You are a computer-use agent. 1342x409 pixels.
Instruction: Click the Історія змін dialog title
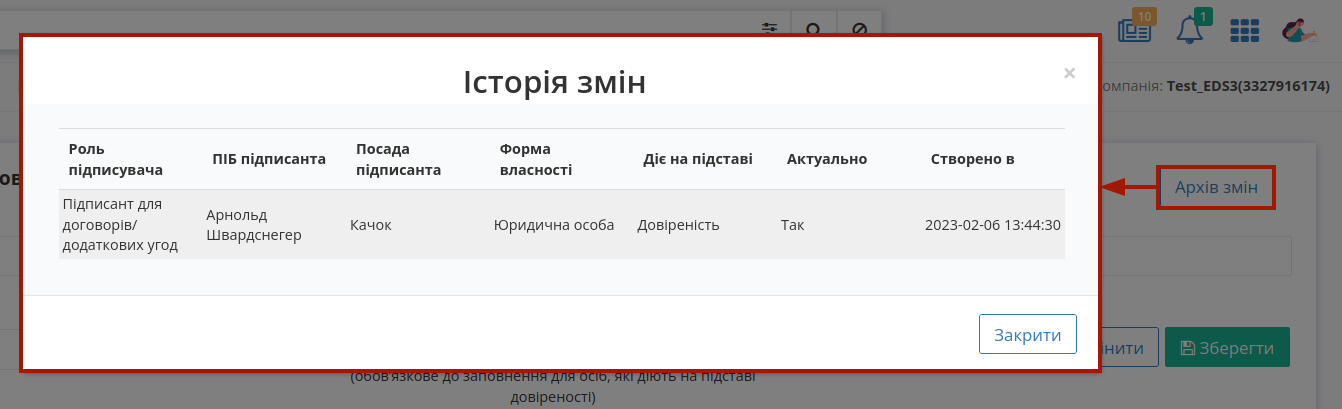click(x=554, y=82)
